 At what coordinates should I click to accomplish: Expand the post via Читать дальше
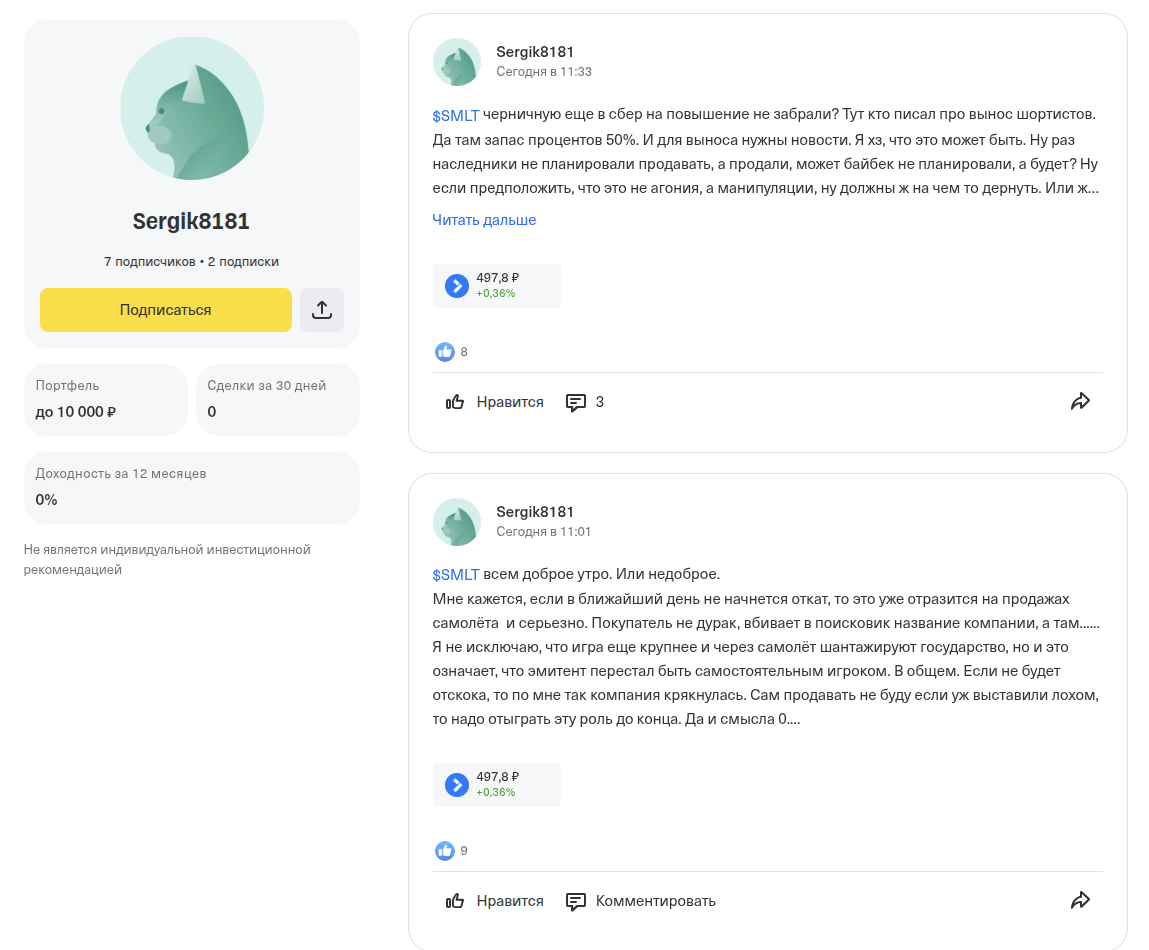coord(484,220)
